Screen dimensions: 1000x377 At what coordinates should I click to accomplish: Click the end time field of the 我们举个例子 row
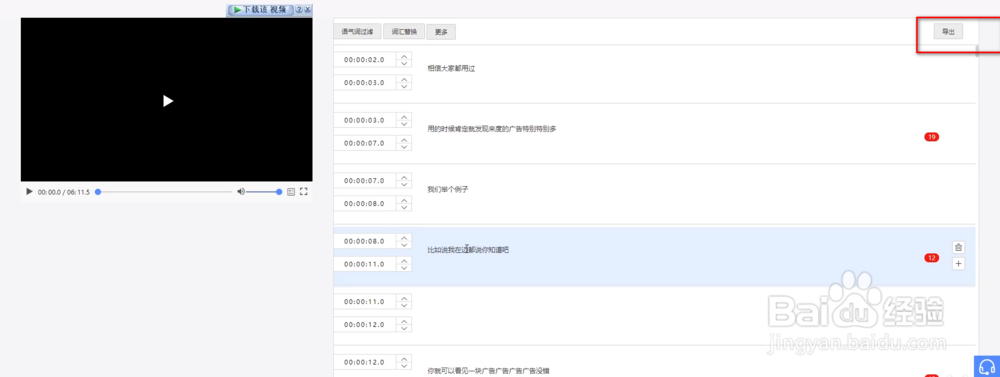[365, 204]
